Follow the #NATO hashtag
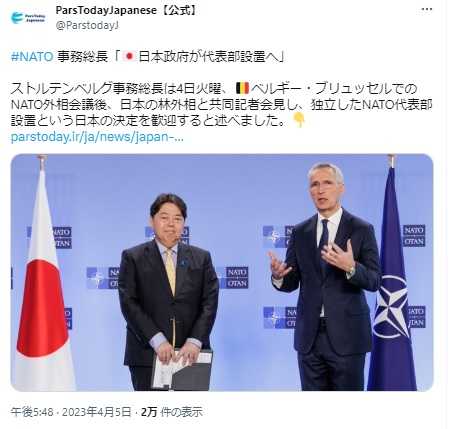The height and width of the screenshot is (429, 450). point(32,57)
